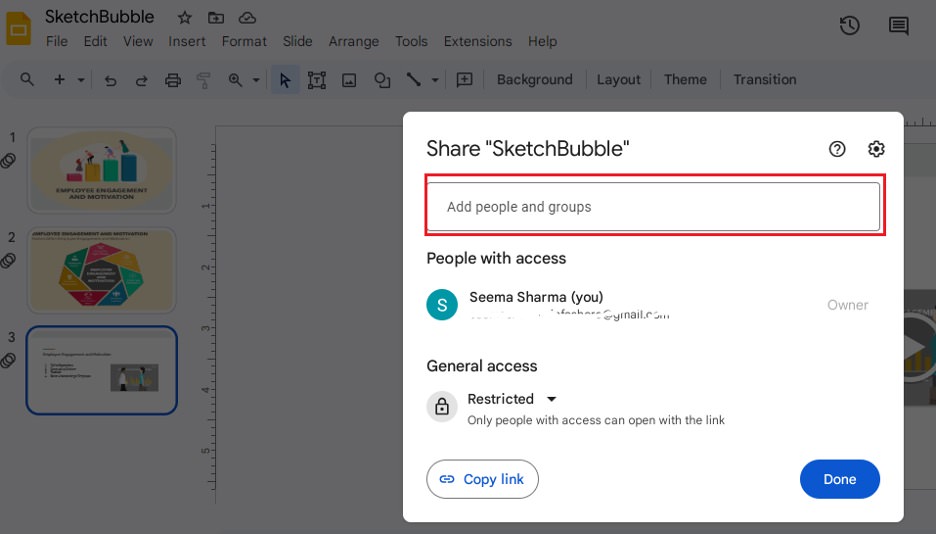This screenshot has height=534, width=936.
Task: Click the link icon beside slide 3
Action: (x=8, y=360)
